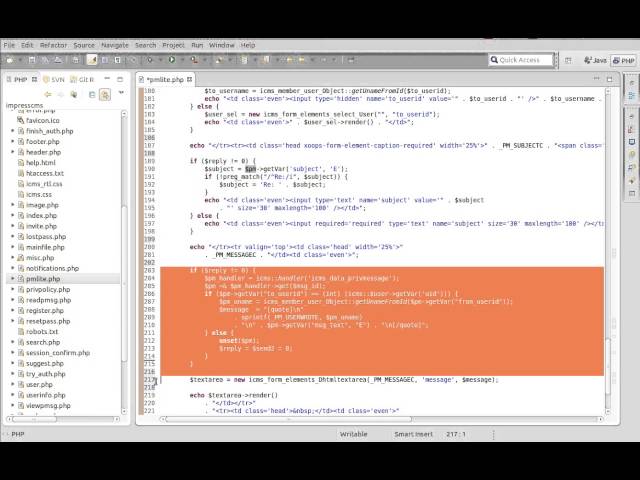
Task: Maximize the editor area
Action: tap(609, 79)
